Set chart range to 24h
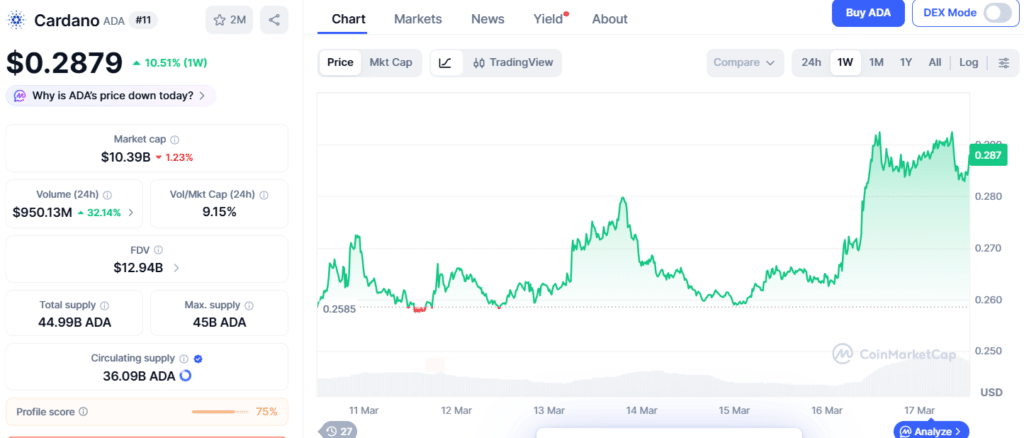Viewport: 1024px width, 438px height. [x=811, y=63]
